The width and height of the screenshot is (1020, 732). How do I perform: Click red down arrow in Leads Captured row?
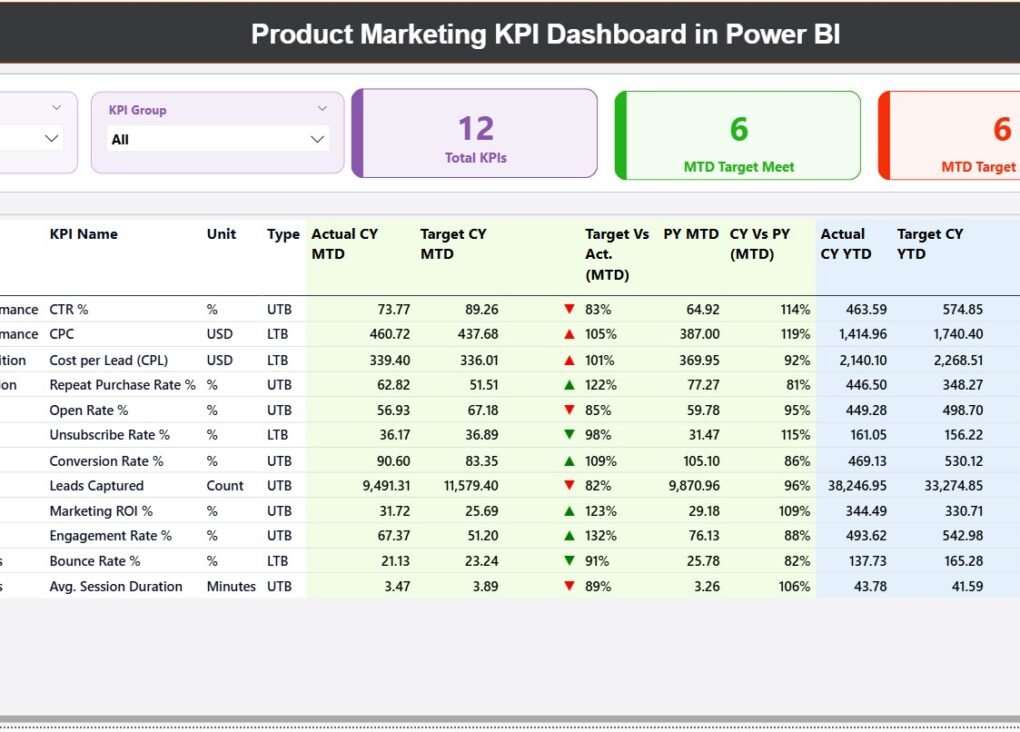[569, 485]
